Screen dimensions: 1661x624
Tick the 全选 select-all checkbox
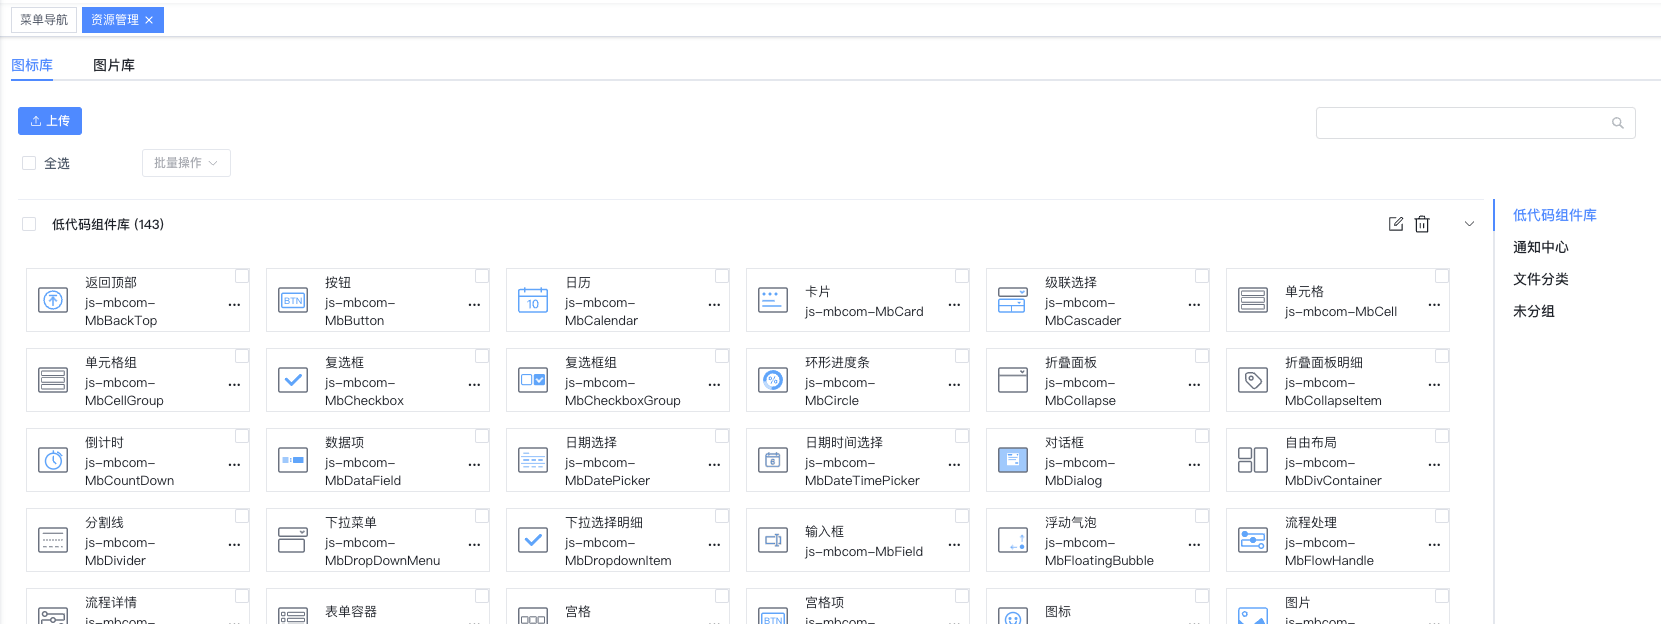[29, 163]
